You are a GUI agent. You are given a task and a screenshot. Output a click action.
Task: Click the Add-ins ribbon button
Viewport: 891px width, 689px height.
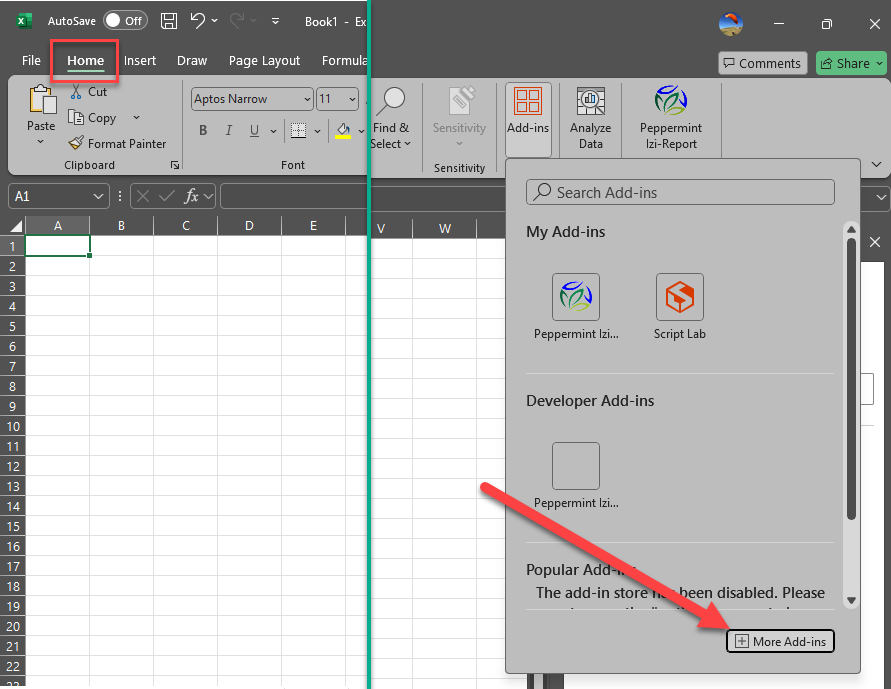[528, 119]
